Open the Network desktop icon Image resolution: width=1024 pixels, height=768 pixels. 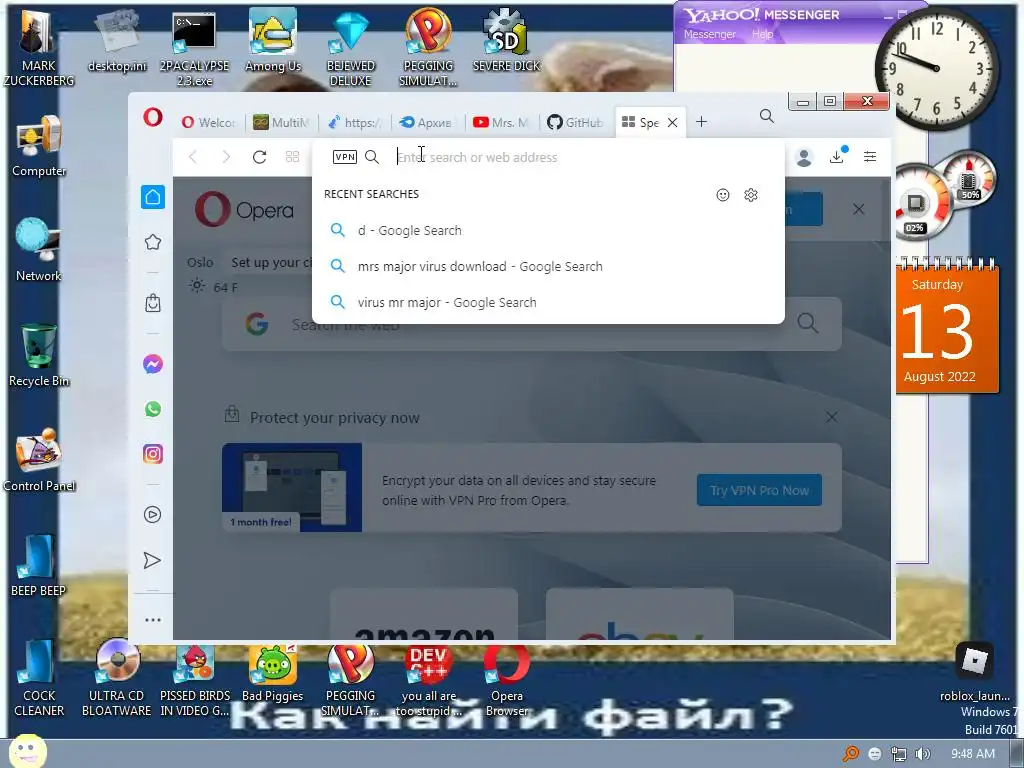39,250
